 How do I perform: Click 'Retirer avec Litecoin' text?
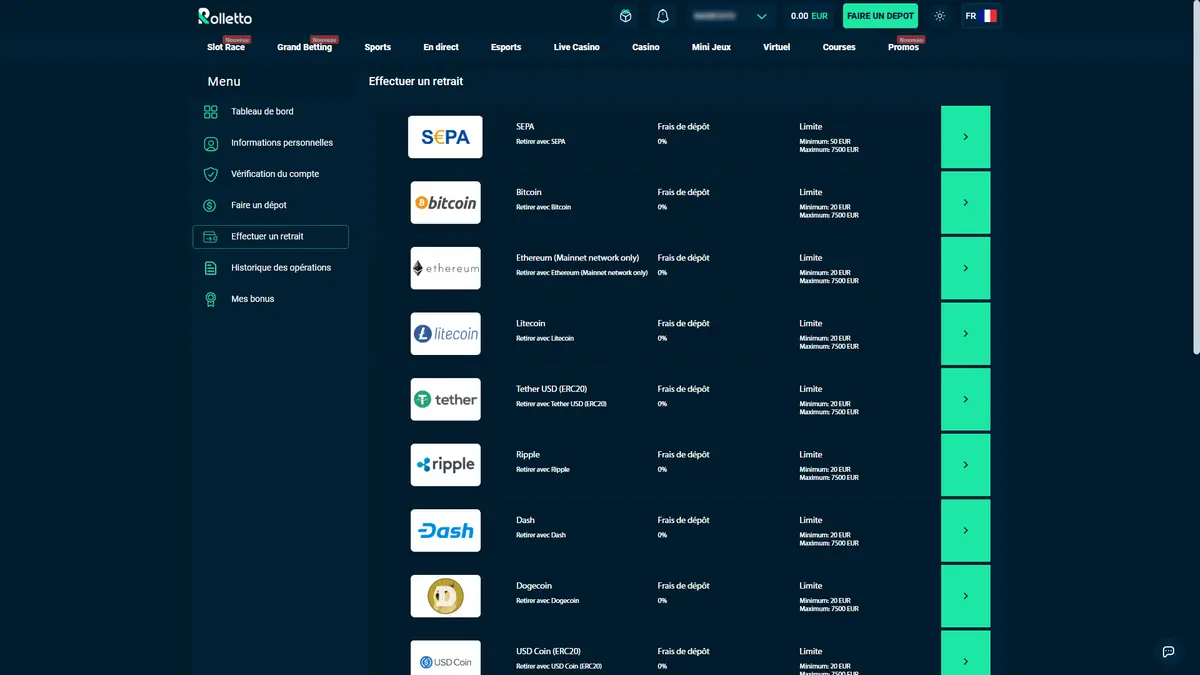(x=545, y=338)
